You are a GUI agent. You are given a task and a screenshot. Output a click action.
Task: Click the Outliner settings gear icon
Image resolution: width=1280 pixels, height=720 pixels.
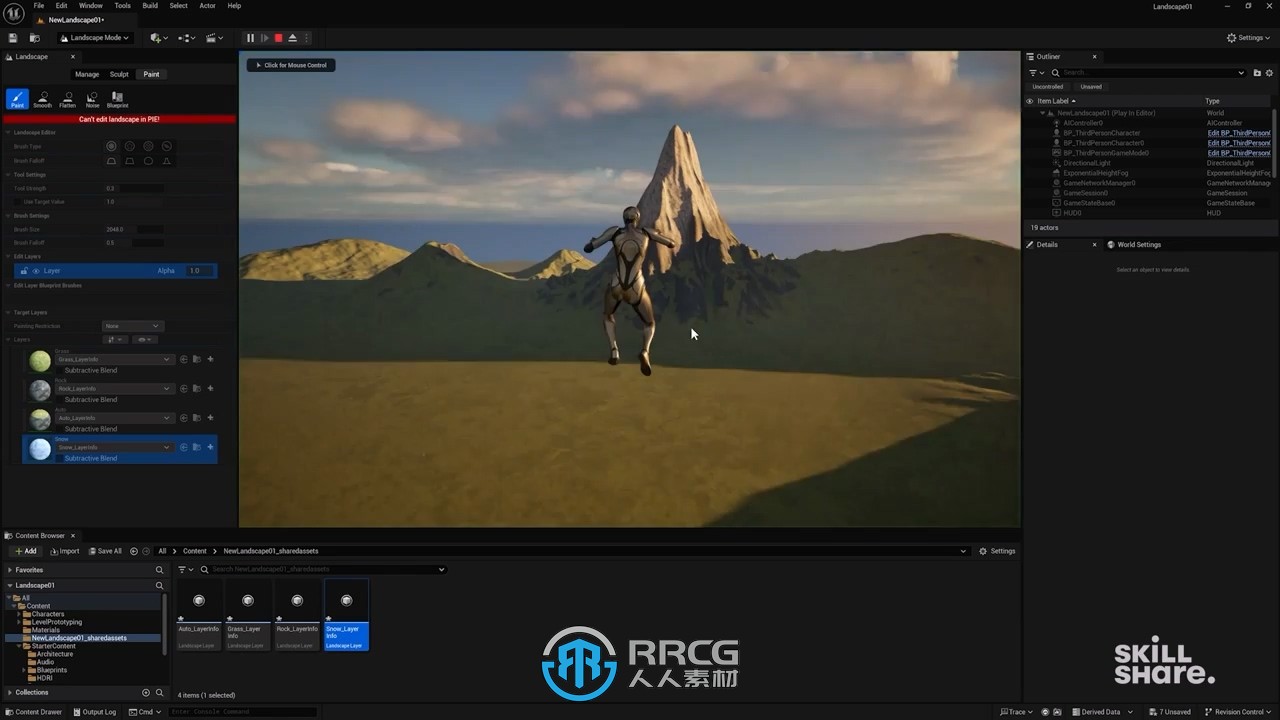(1268, 73)
